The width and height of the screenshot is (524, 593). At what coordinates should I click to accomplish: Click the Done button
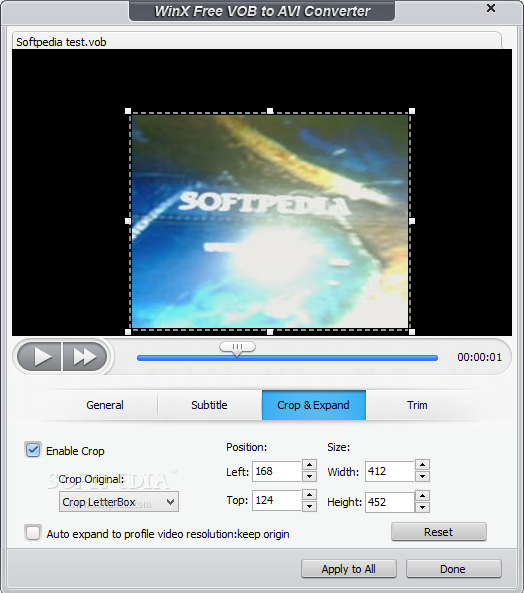point(454,569)
